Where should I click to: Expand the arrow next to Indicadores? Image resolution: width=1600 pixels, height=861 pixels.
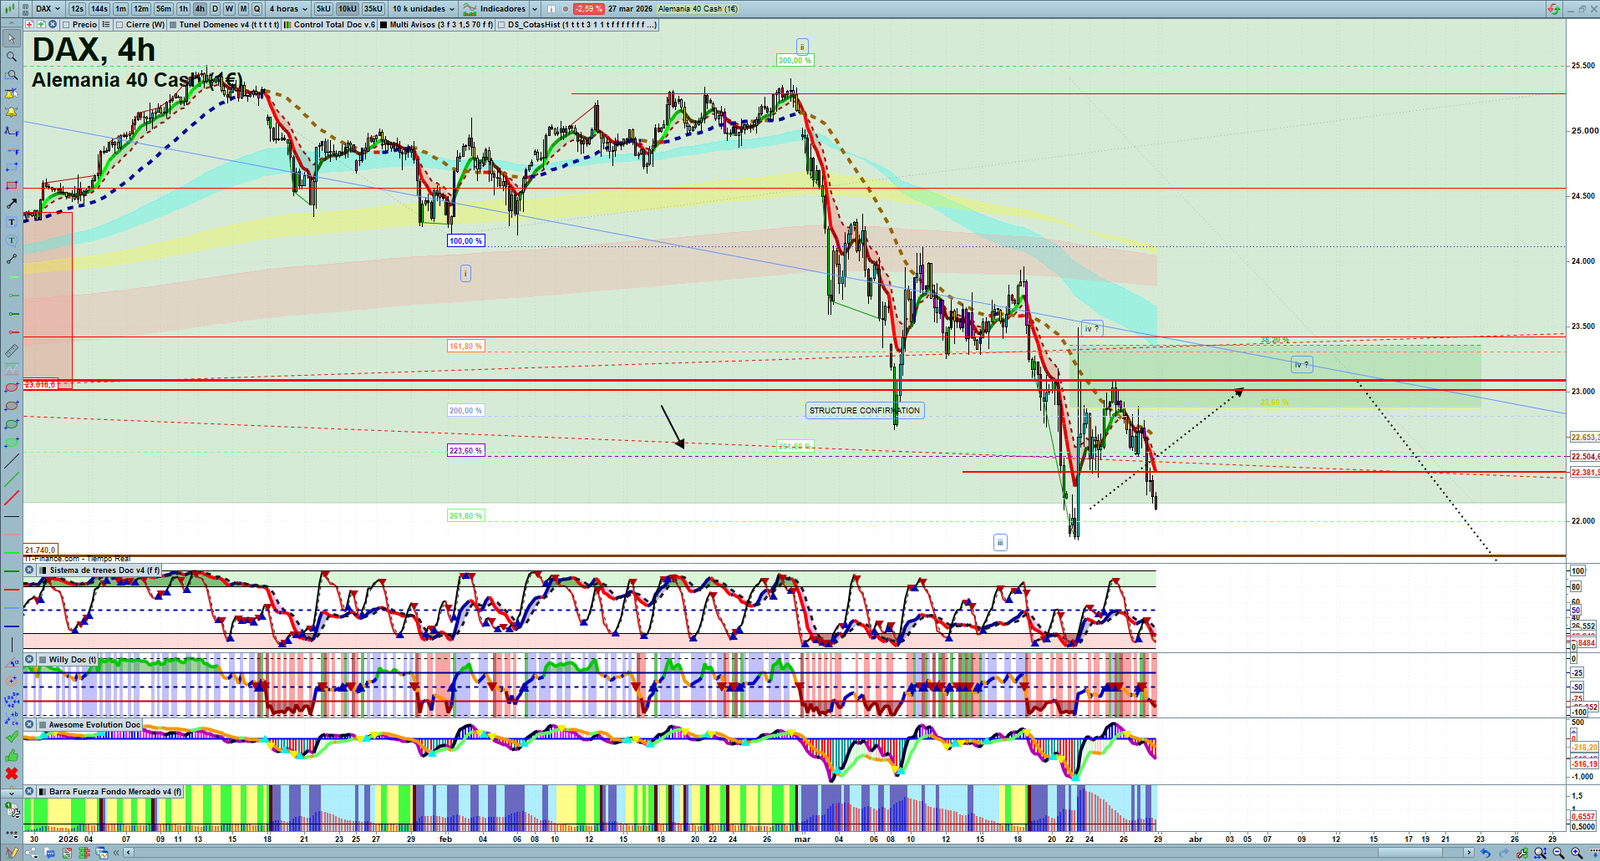[534, 9]
